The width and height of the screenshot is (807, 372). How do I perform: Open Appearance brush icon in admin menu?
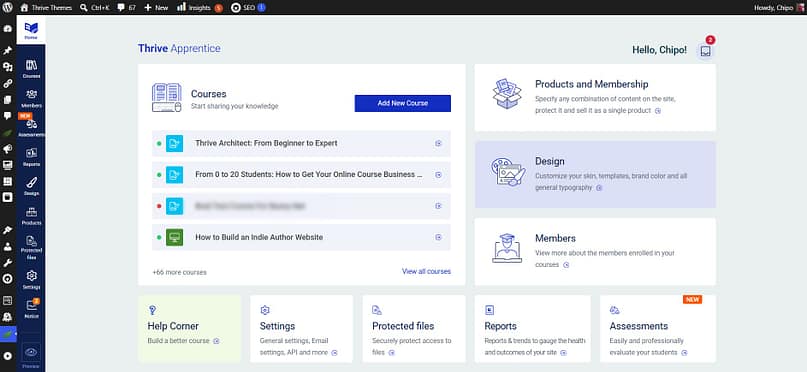pos(8,230)
